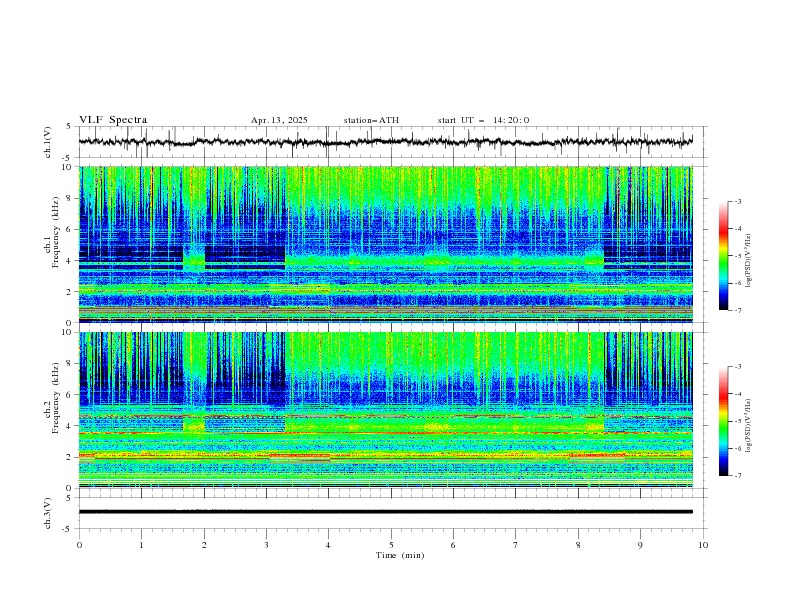
Task: Click time axis tick label '10'
Action: 703,545
